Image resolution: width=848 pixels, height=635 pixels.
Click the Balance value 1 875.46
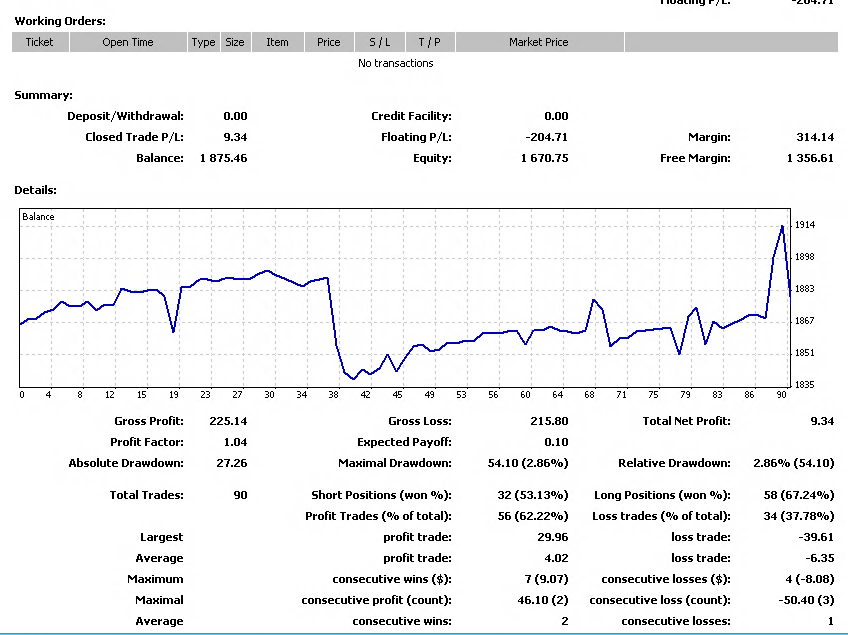click(x=222, y=158)
